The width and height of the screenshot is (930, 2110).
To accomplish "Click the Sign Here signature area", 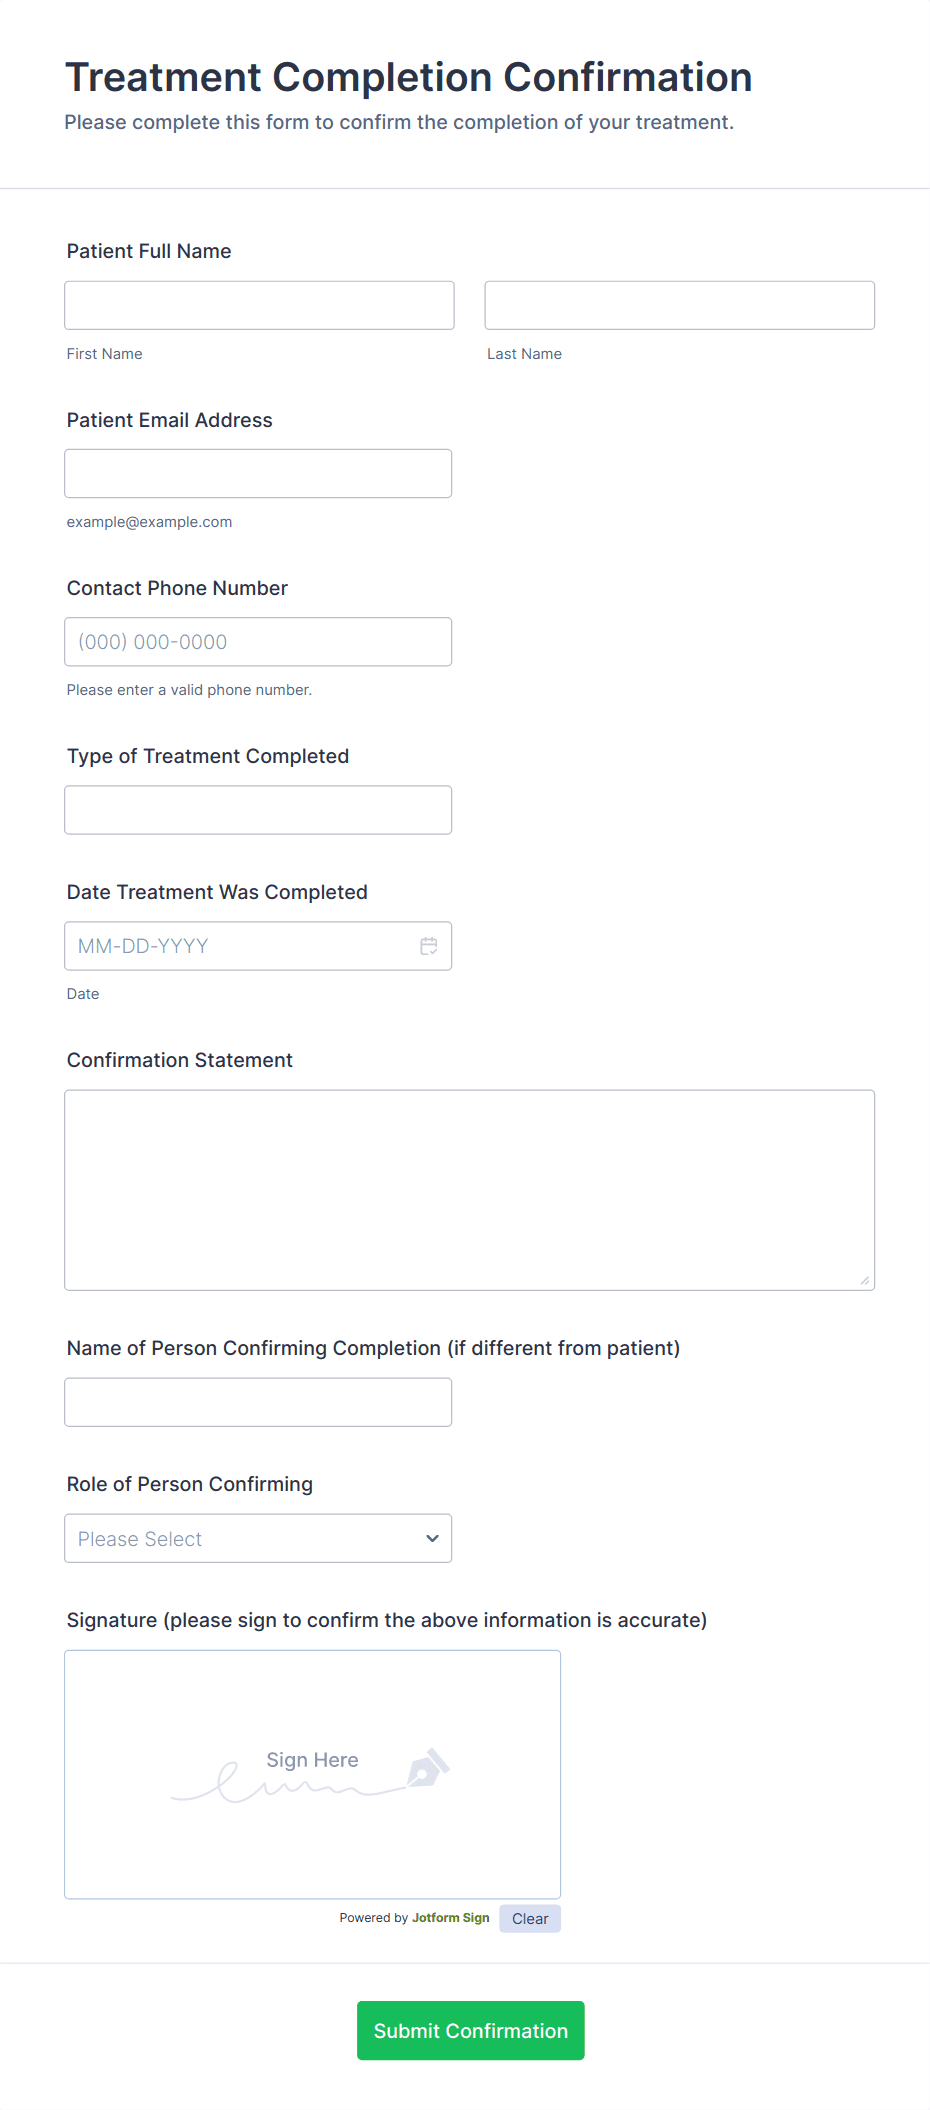I will pos(312,1774).
